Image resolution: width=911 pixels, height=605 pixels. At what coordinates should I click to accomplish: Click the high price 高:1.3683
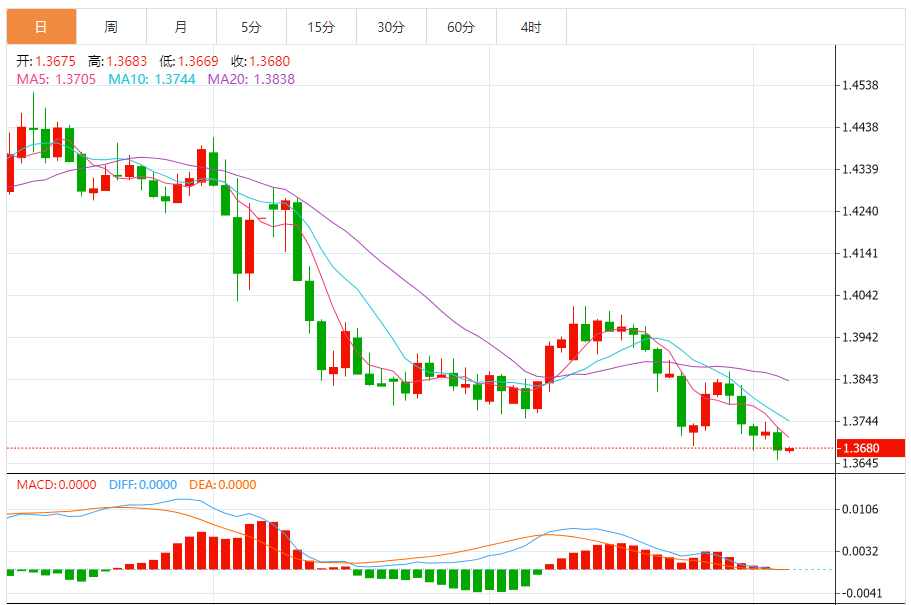point(117,61)
